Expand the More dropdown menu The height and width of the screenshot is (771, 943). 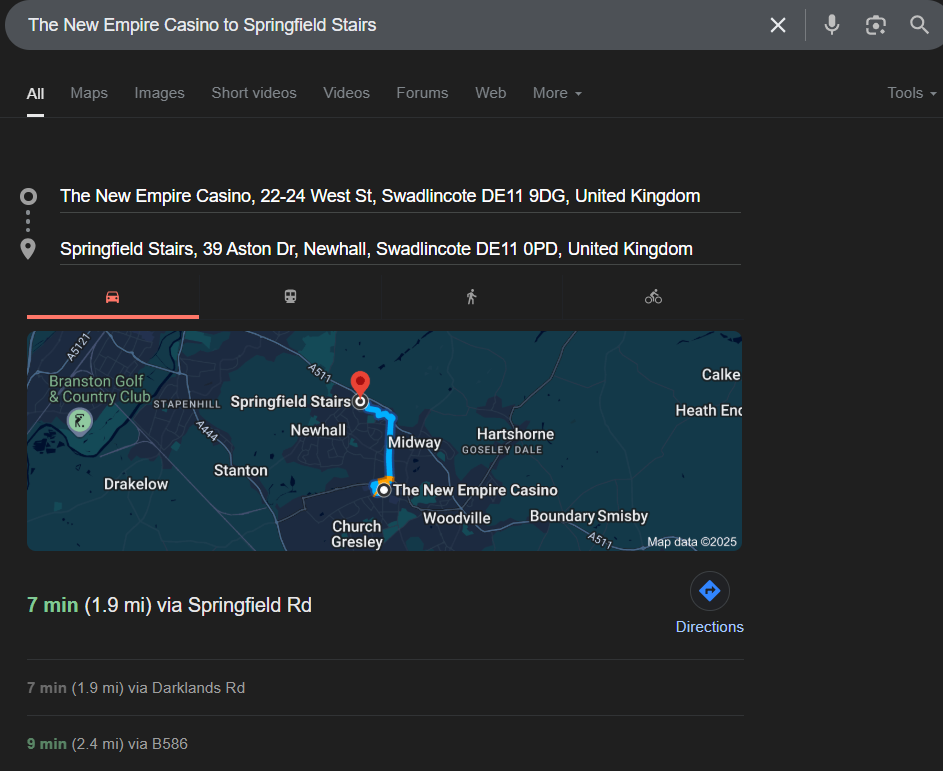557,93
